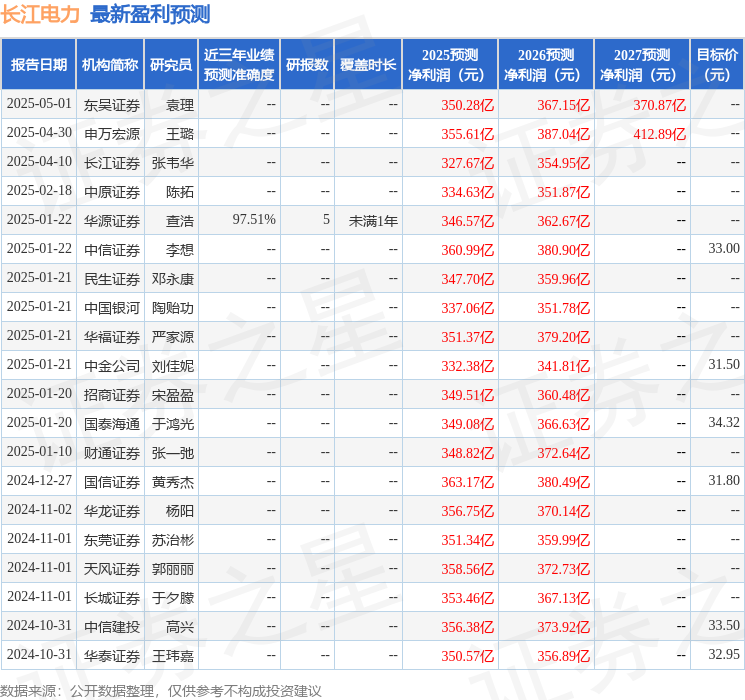This screenshot has width=745, height=700.
Task: Click the institution 申万宏源
Action: (x=112, y=134)
